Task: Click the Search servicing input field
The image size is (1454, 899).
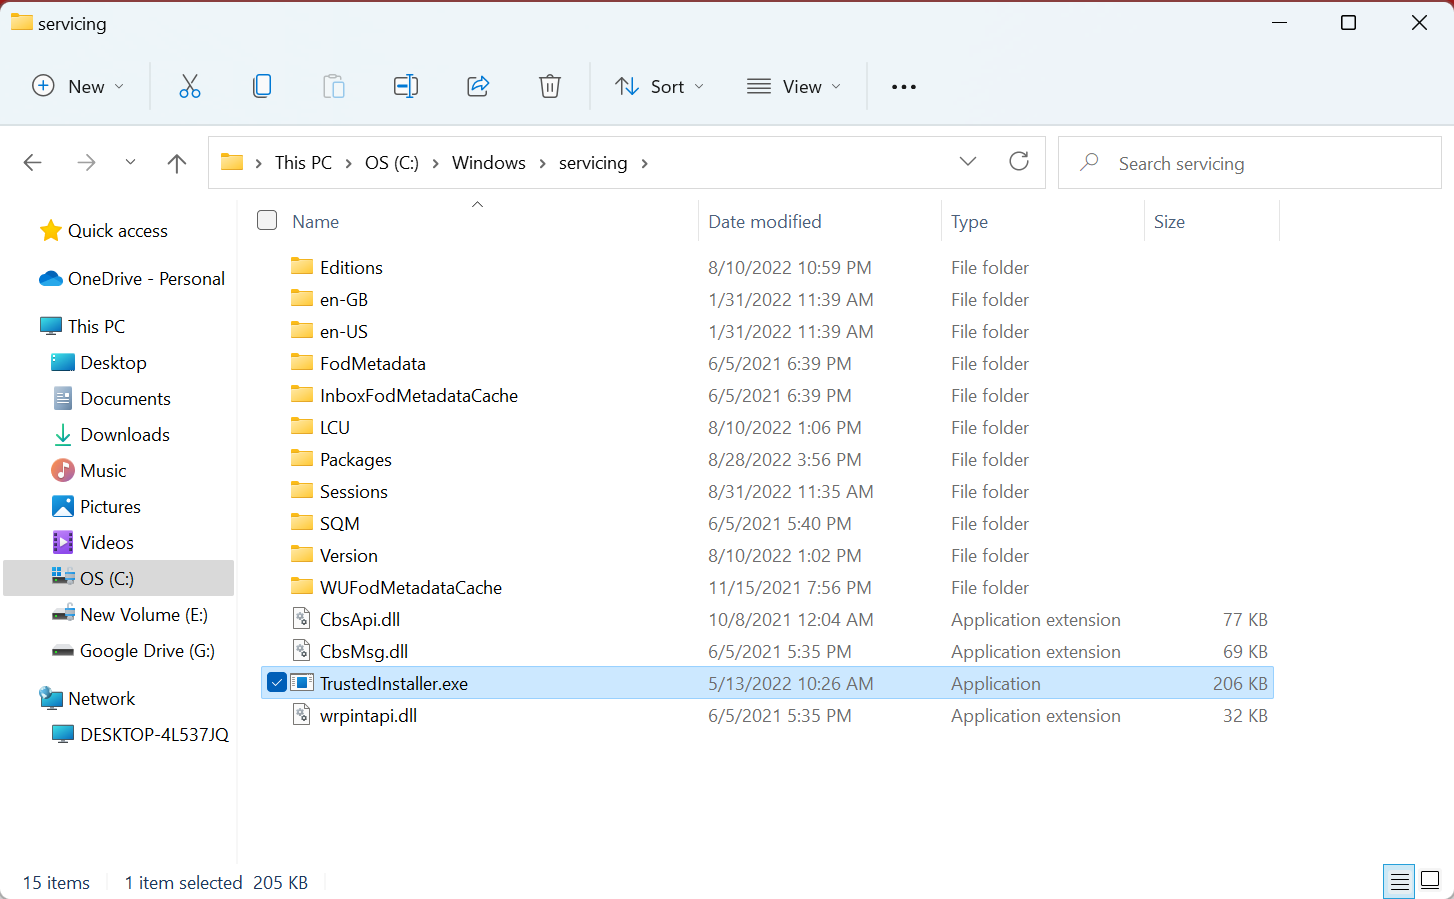Action: (1250, 162)
